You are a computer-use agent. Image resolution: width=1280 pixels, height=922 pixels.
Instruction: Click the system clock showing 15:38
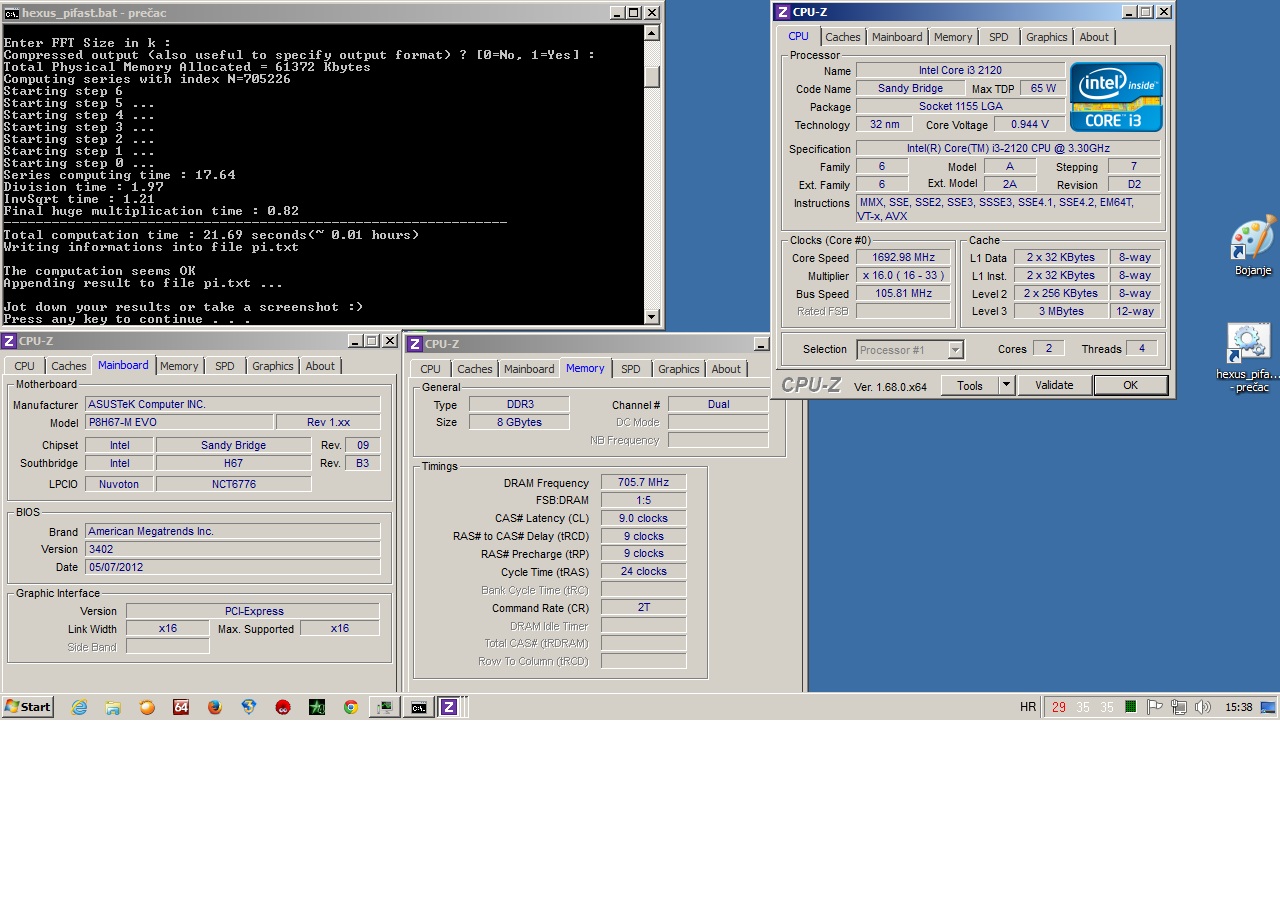point(1238,707)
